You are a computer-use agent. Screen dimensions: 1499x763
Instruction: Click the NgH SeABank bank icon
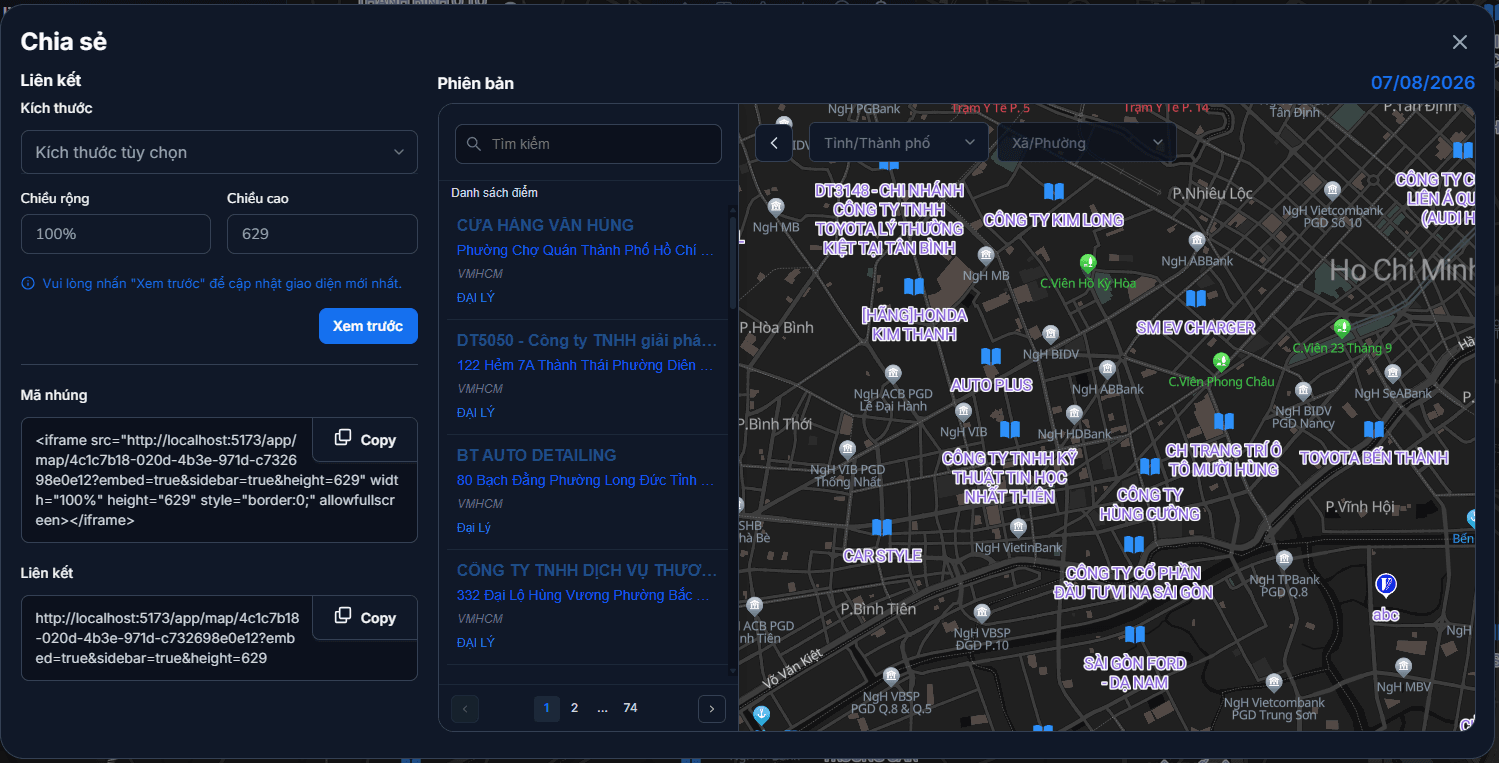pos(1393,373)
